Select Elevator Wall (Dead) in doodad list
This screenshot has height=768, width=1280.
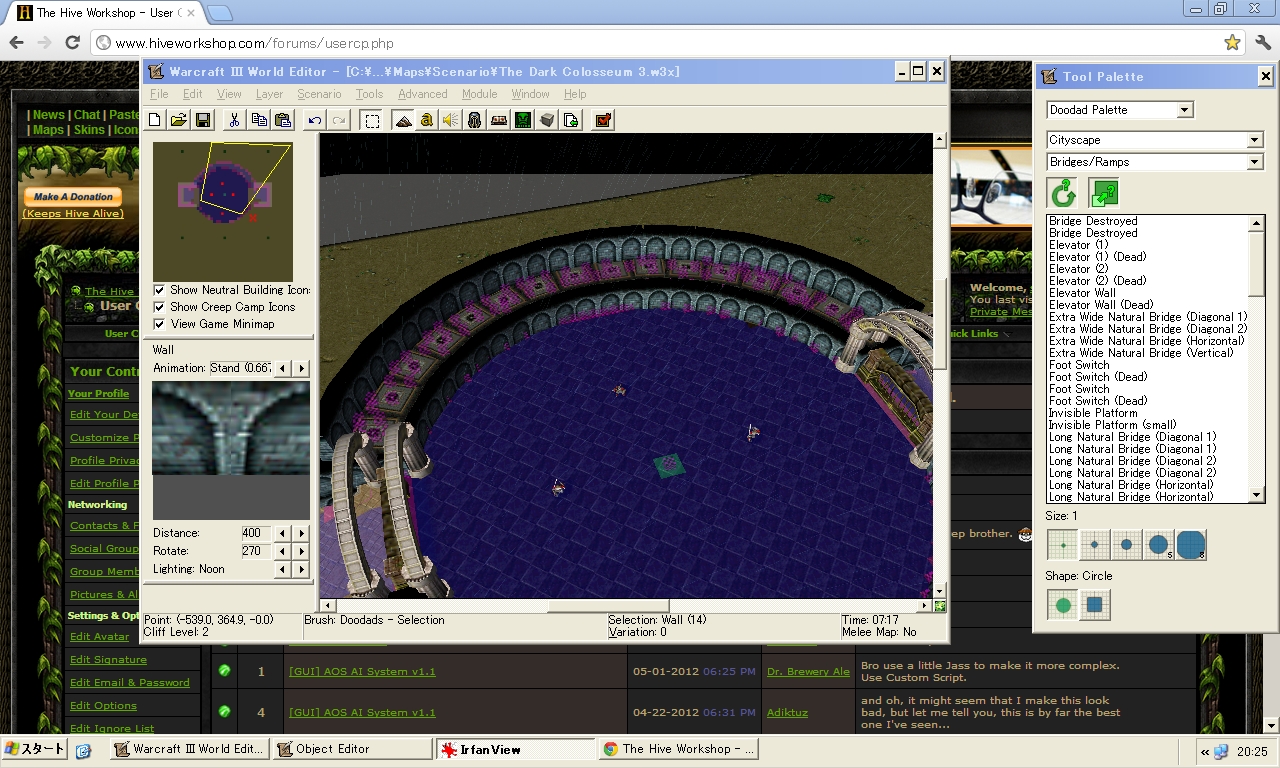pos(1100,305)
